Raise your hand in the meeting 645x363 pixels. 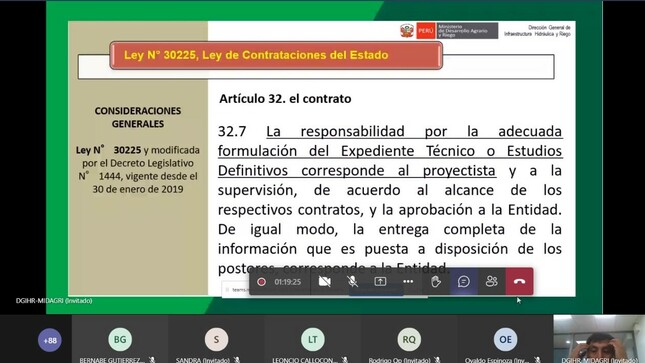pos(436,282)
